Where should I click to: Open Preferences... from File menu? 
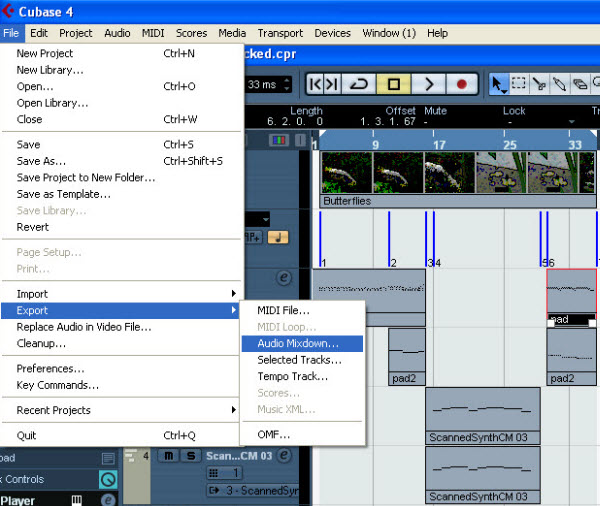[x=120, y=369]
